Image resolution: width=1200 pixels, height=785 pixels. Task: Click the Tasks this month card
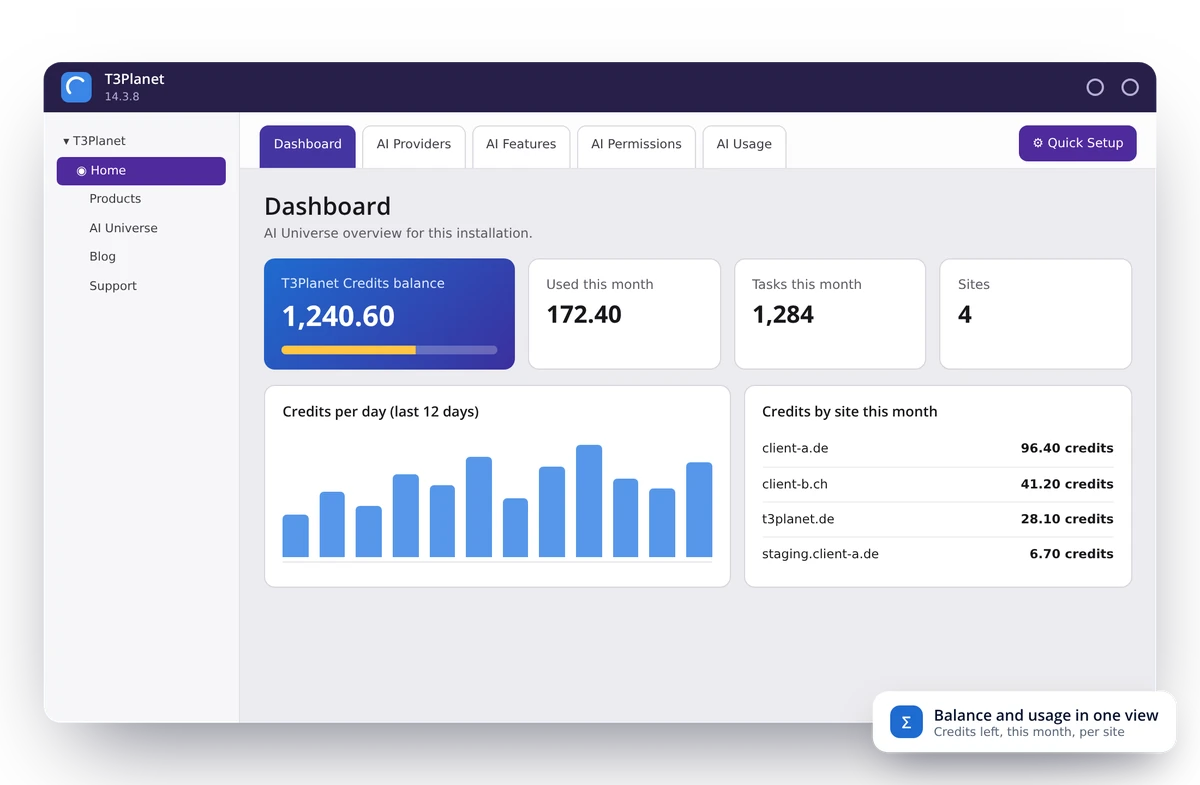click(x=830, y=314)
